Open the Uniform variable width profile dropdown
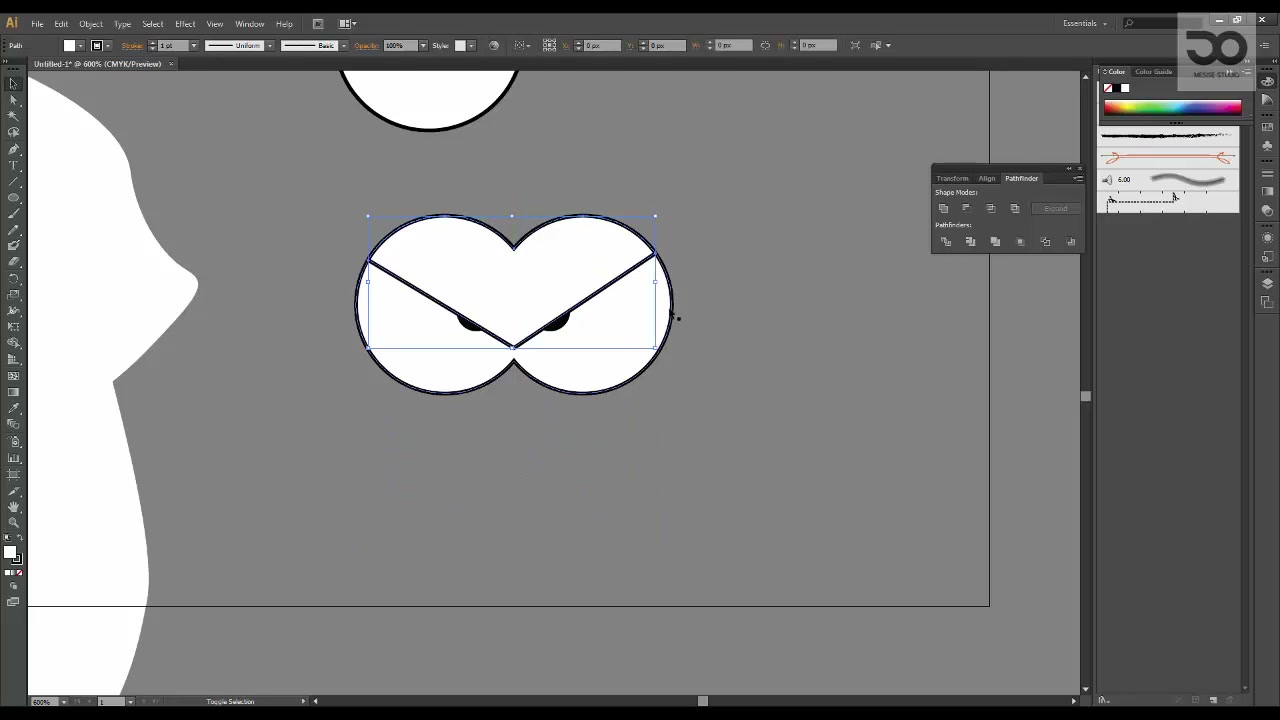This screenshot has width=1280, height=720. pos(270,45)
